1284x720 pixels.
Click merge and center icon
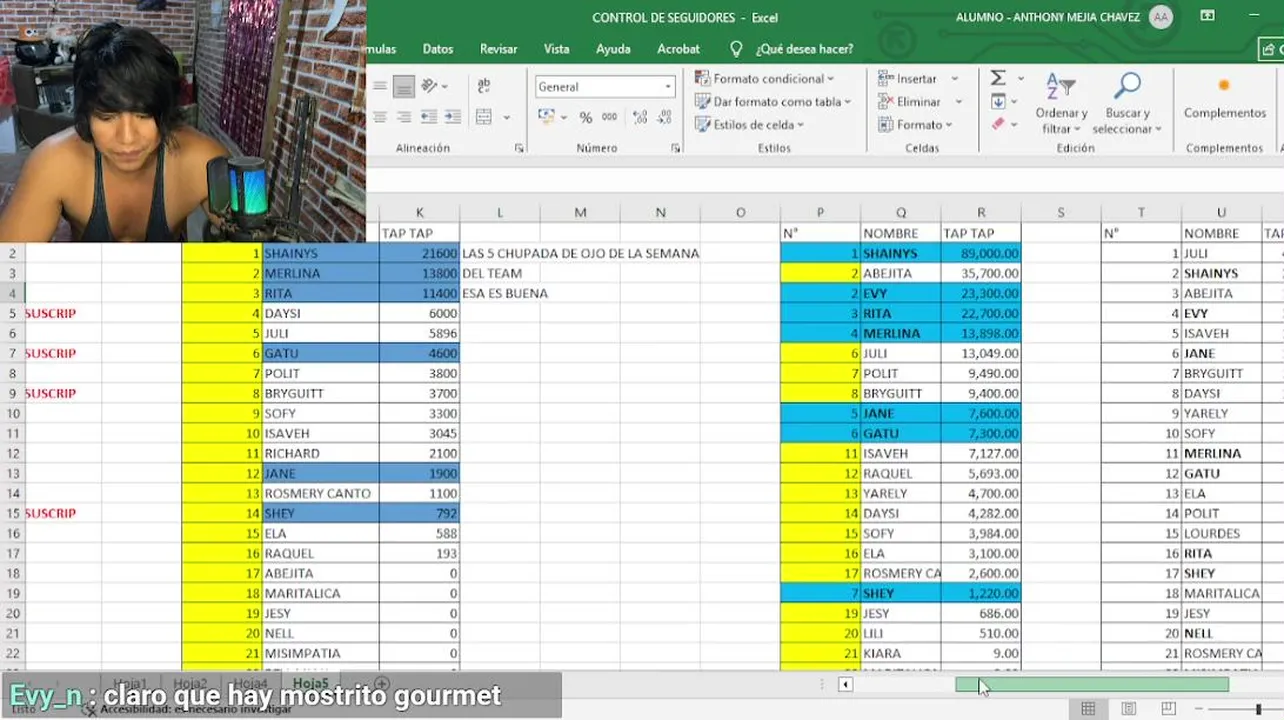[x=483, y=118]
